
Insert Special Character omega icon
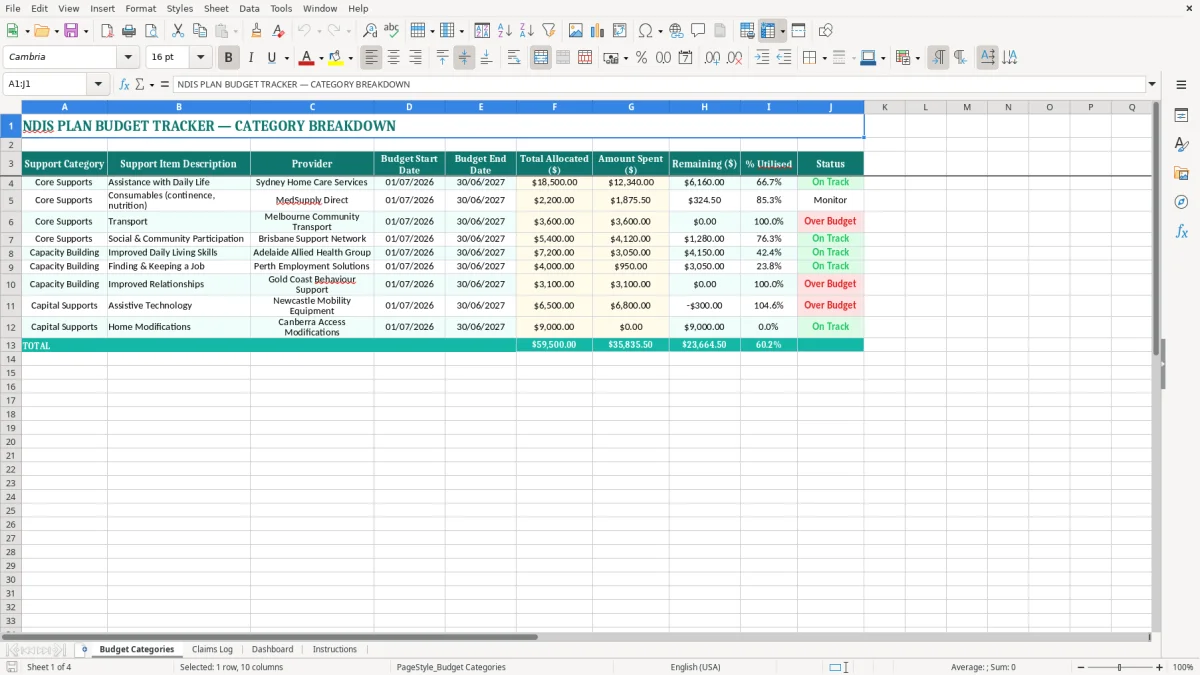point(645,31)
